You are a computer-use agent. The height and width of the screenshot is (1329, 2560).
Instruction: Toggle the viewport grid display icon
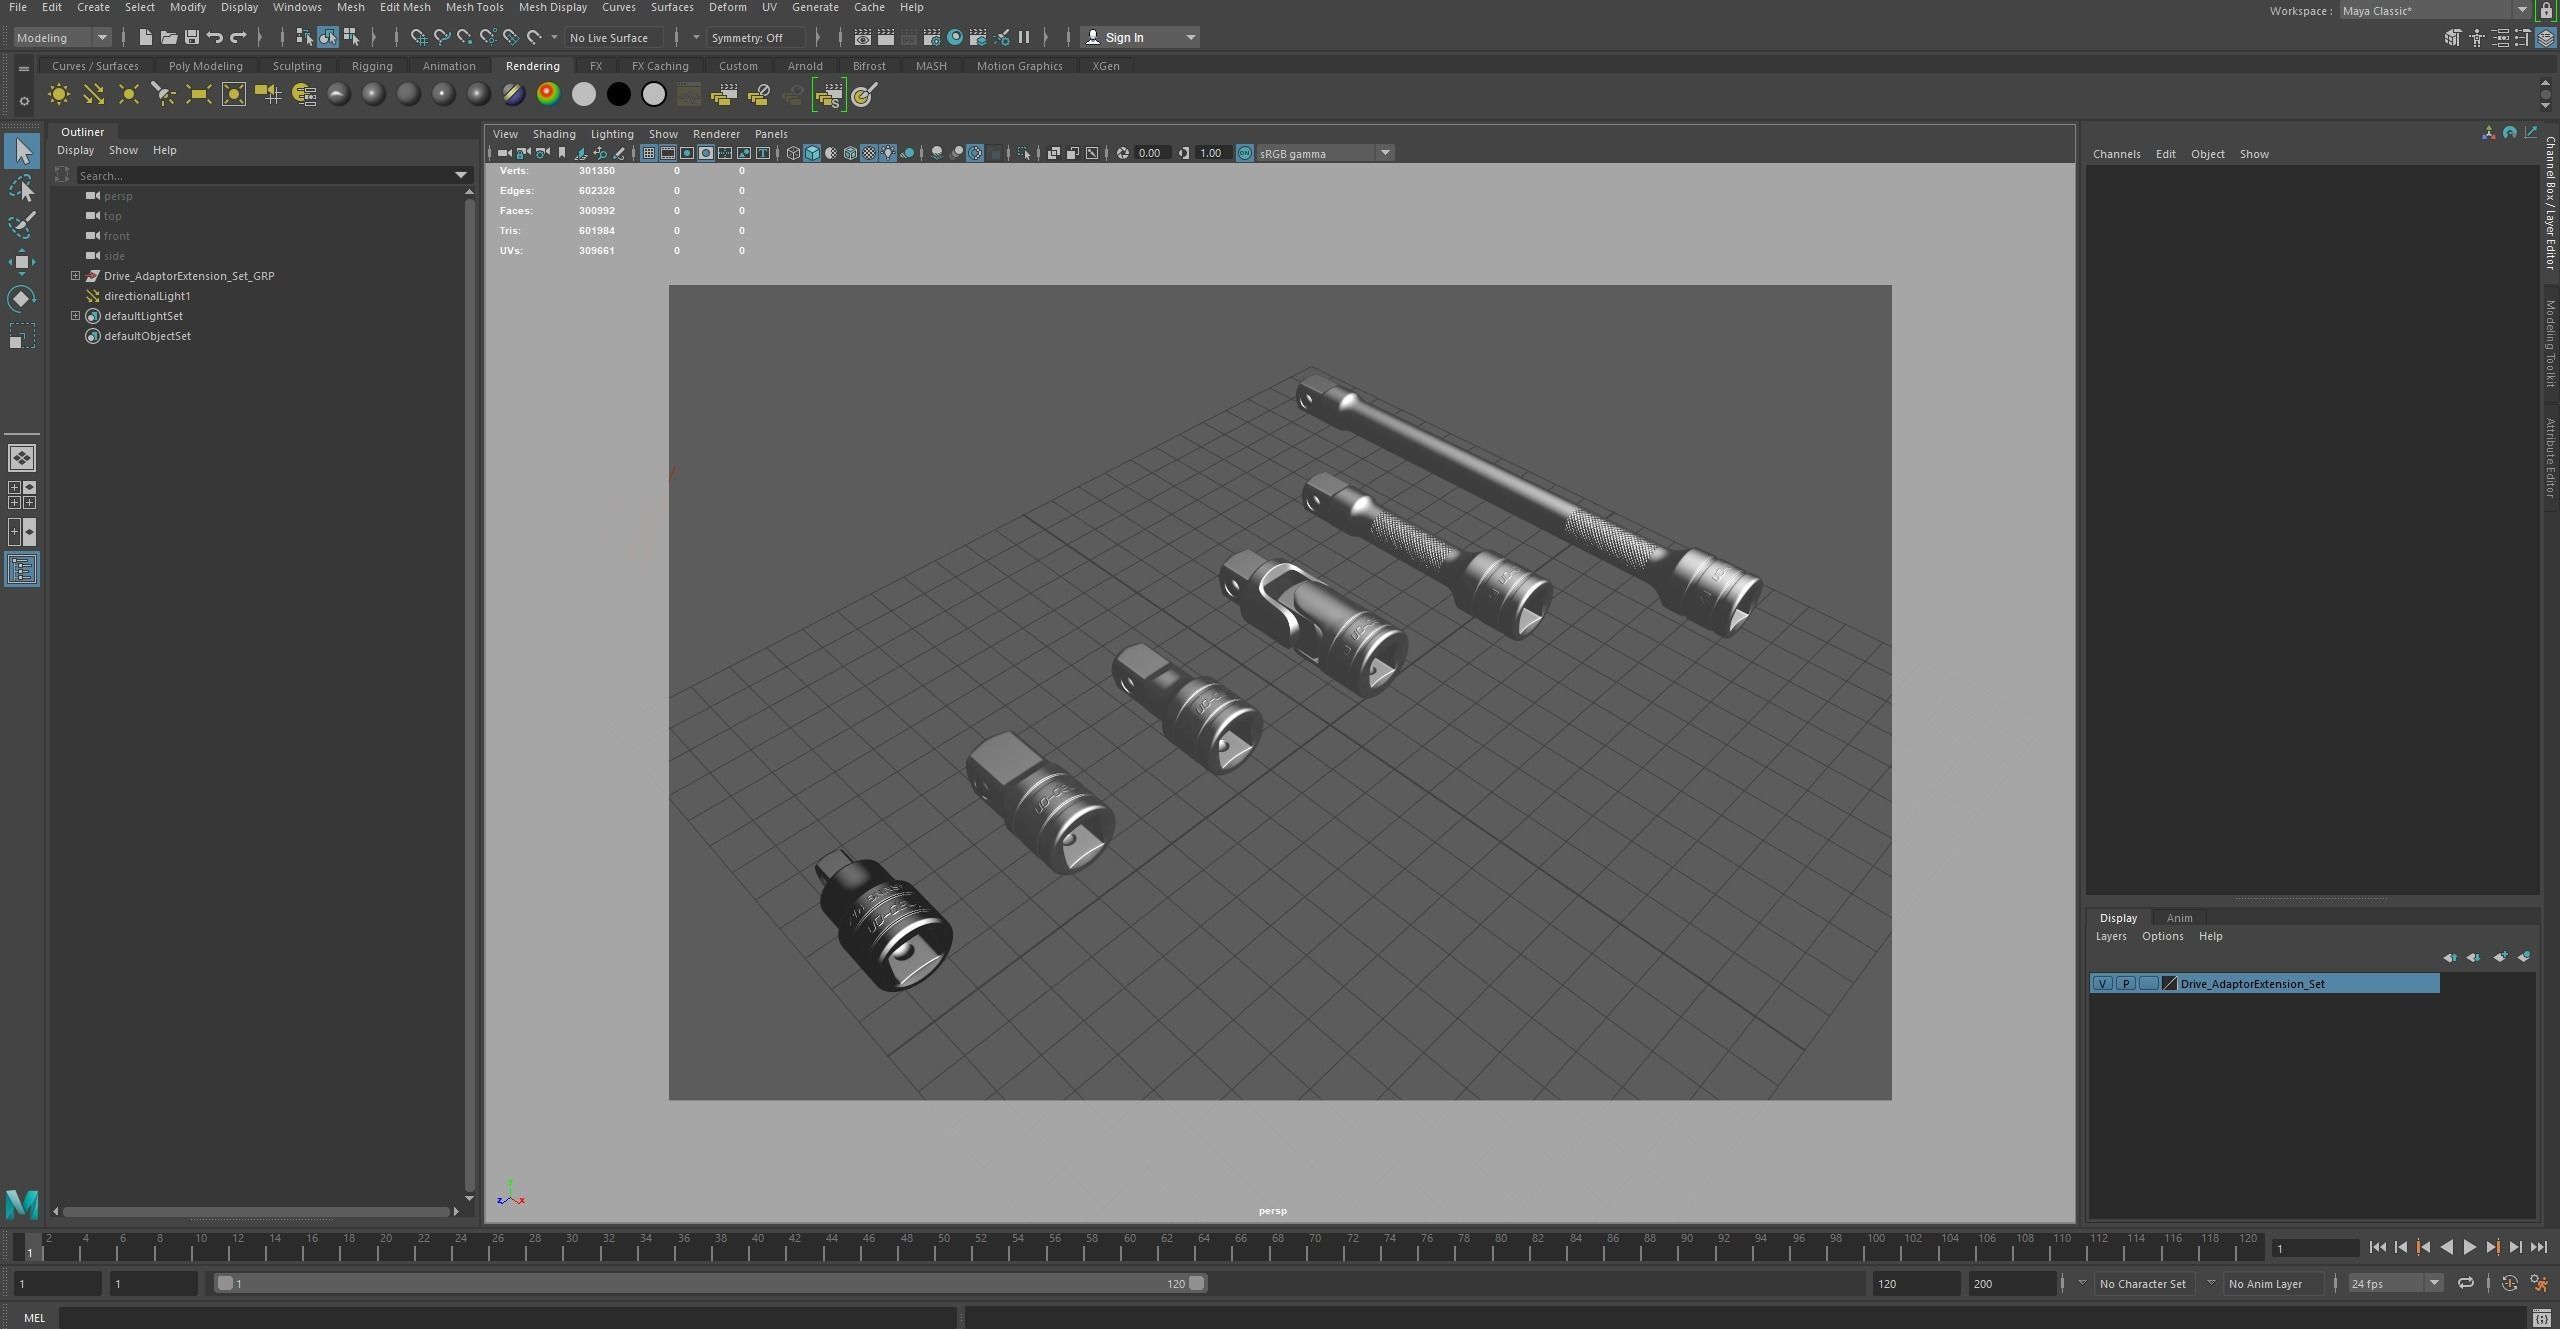tap(649, 153)
